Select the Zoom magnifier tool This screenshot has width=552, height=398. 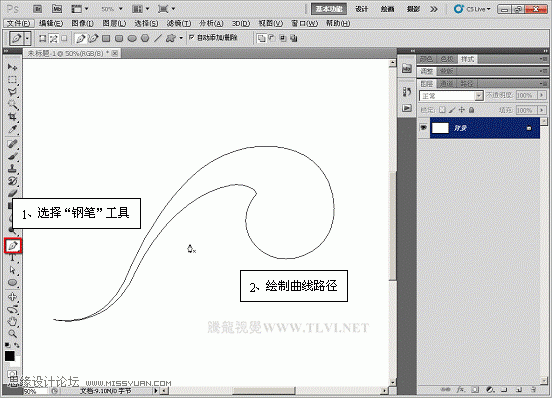pyautogui.click(x=13, y=334)
